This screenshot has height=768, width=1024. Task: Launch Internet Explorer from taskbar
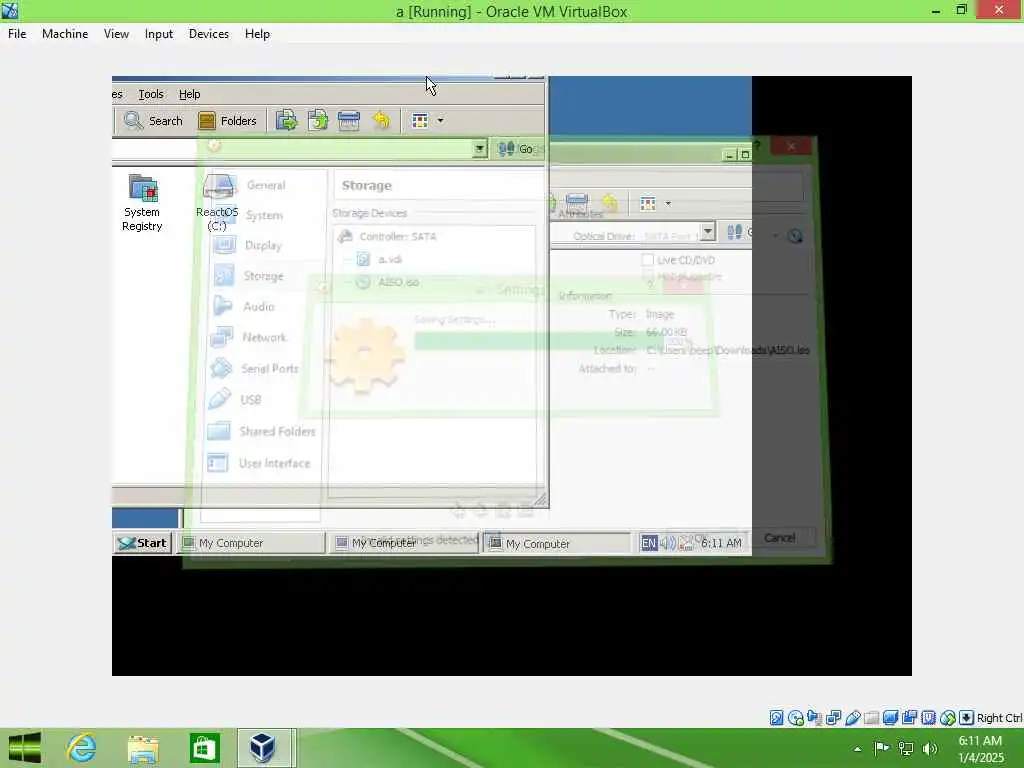coord(81,748)
